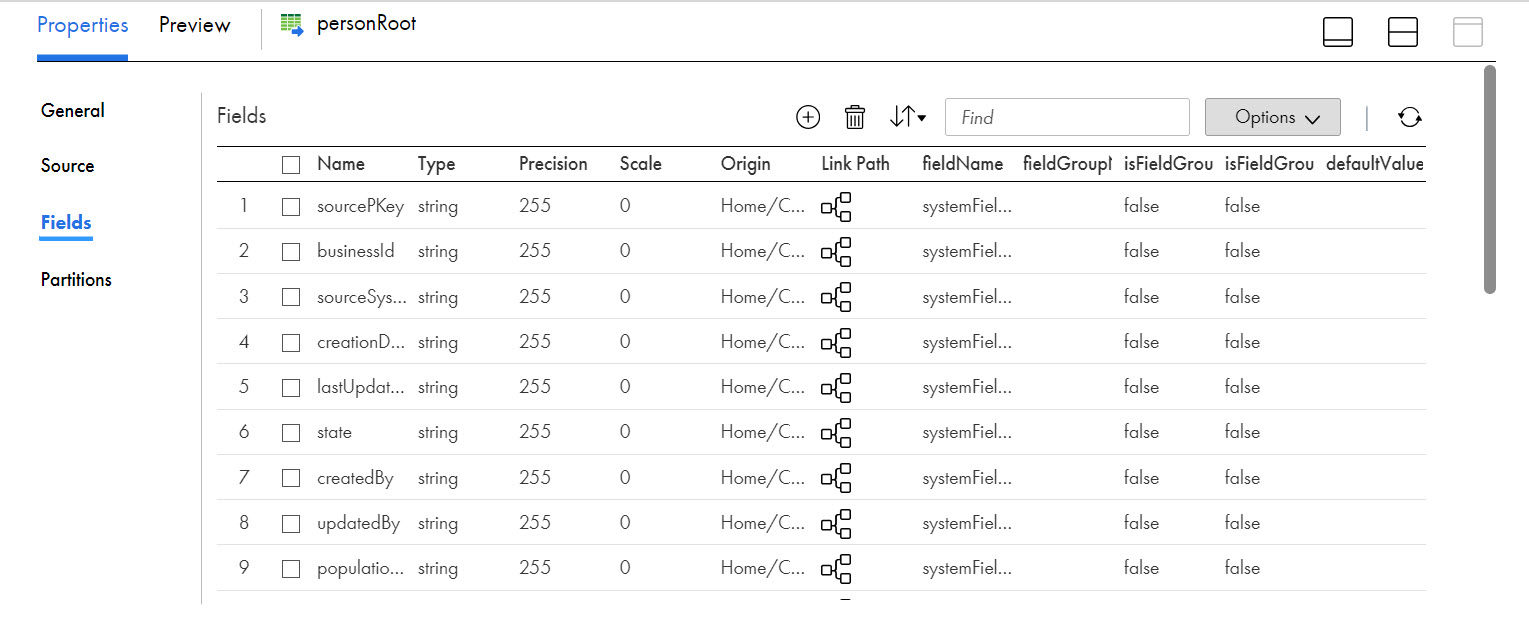Open the sort fields dropdown

pyautogui.click(x=907, y=117)
